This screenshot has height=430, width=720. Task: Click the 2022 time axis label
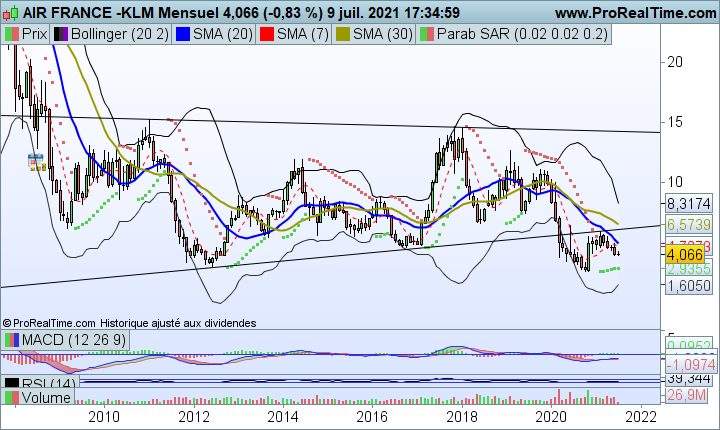[x=641, y=417]
